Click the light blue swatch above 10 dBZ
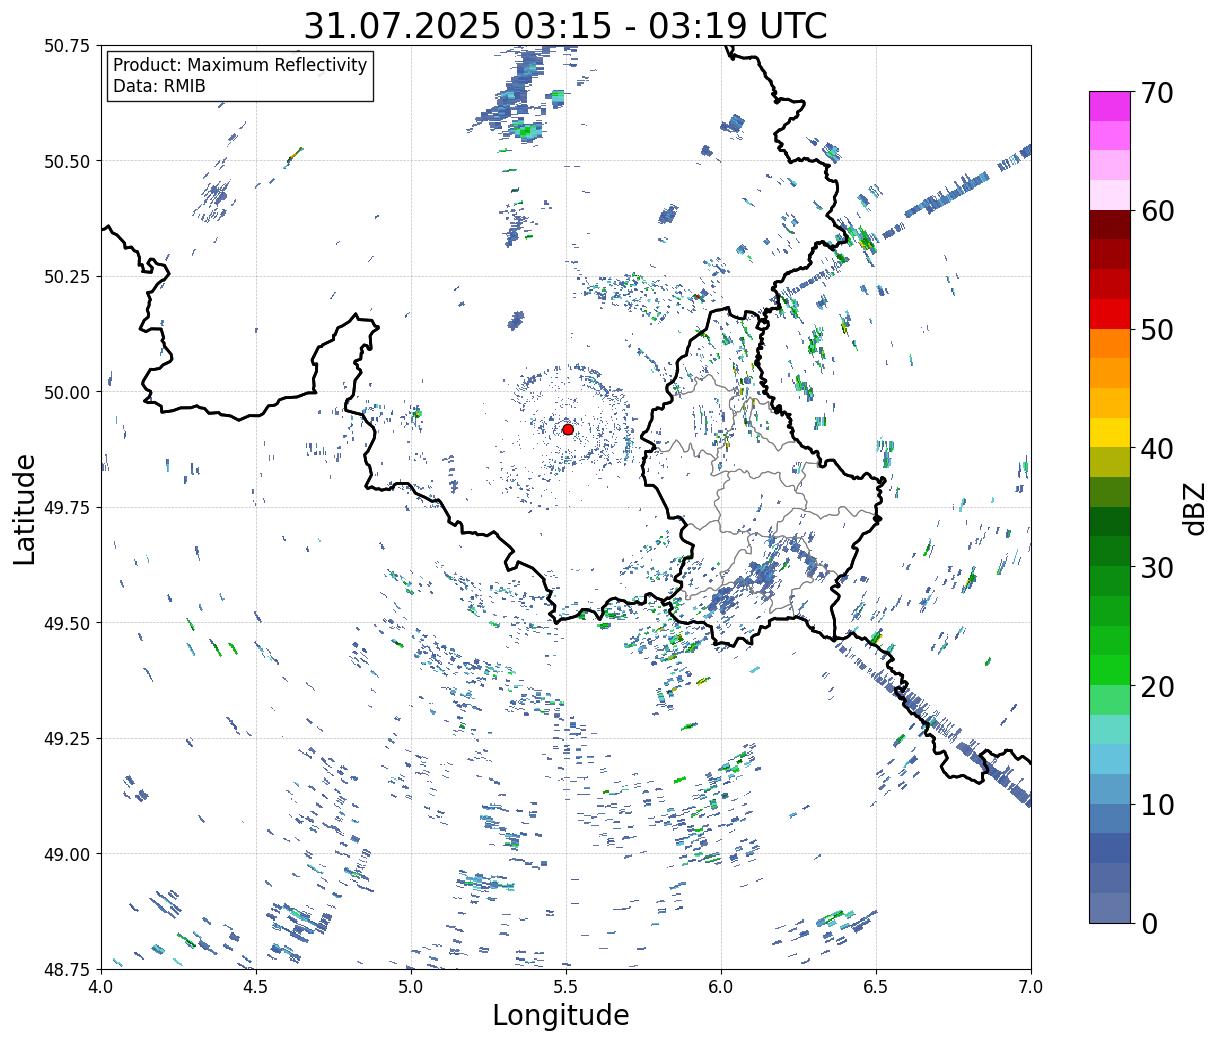The height and width of the screenshot is (1040, 1219). click(x=1110, y=788)
